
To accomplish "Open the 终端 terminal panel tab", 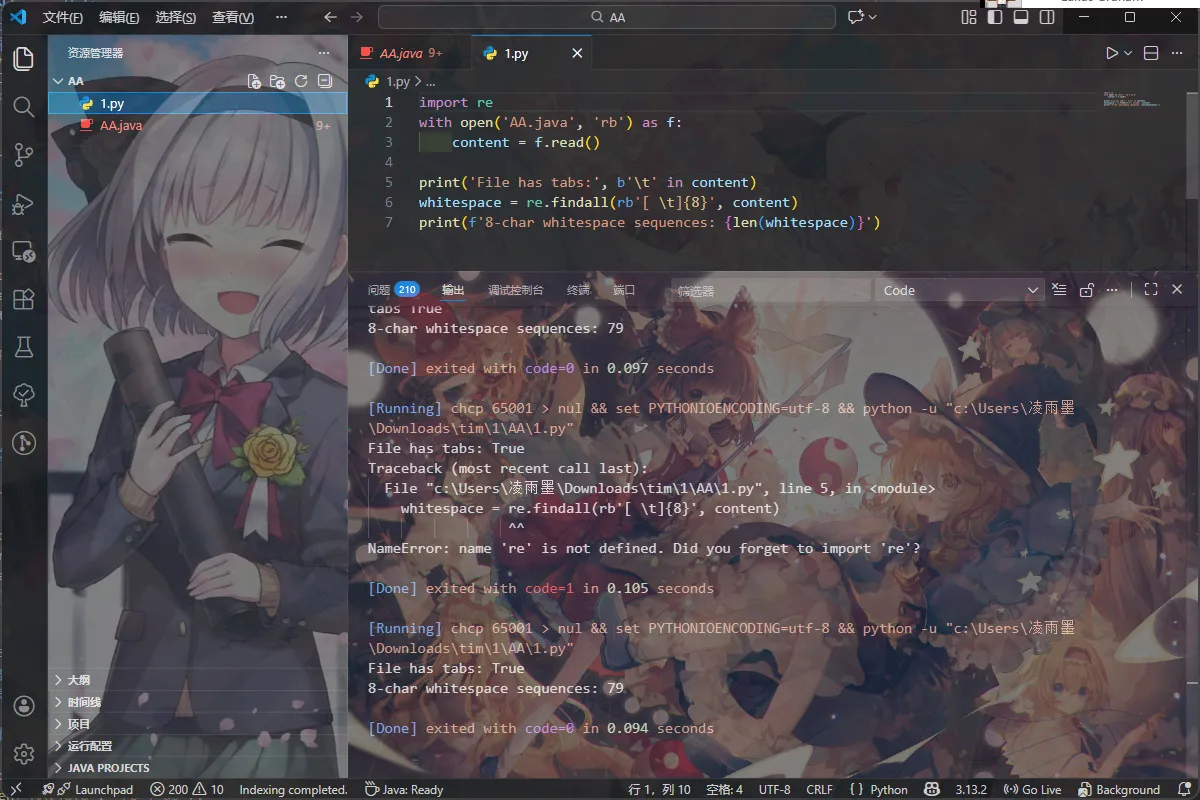I will tap(578, 290).
